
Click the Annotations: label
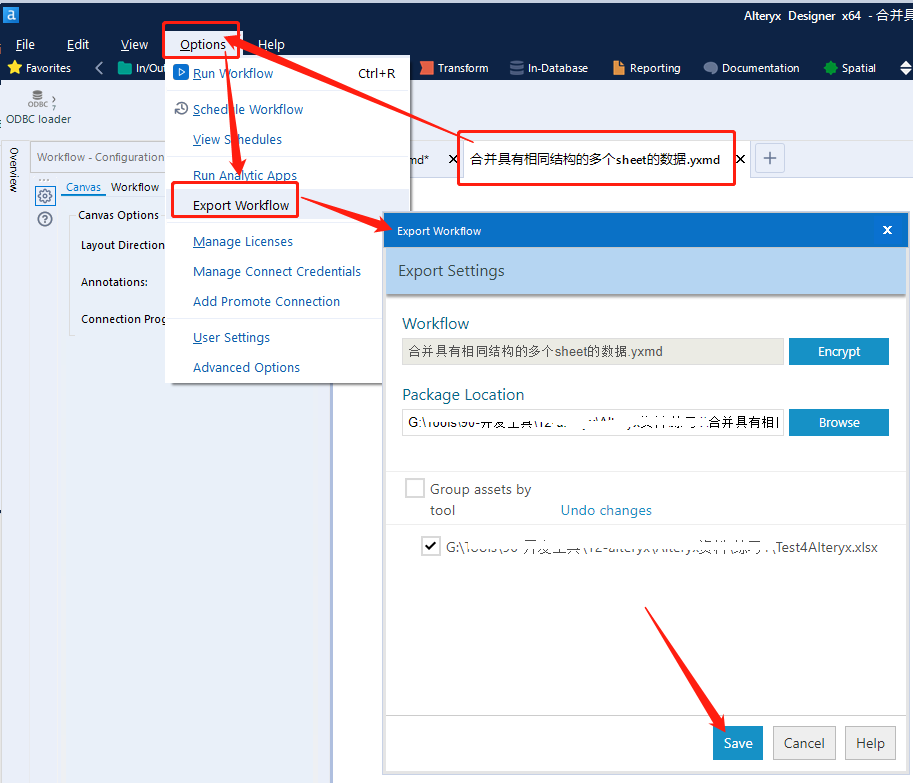click(114, 282)
